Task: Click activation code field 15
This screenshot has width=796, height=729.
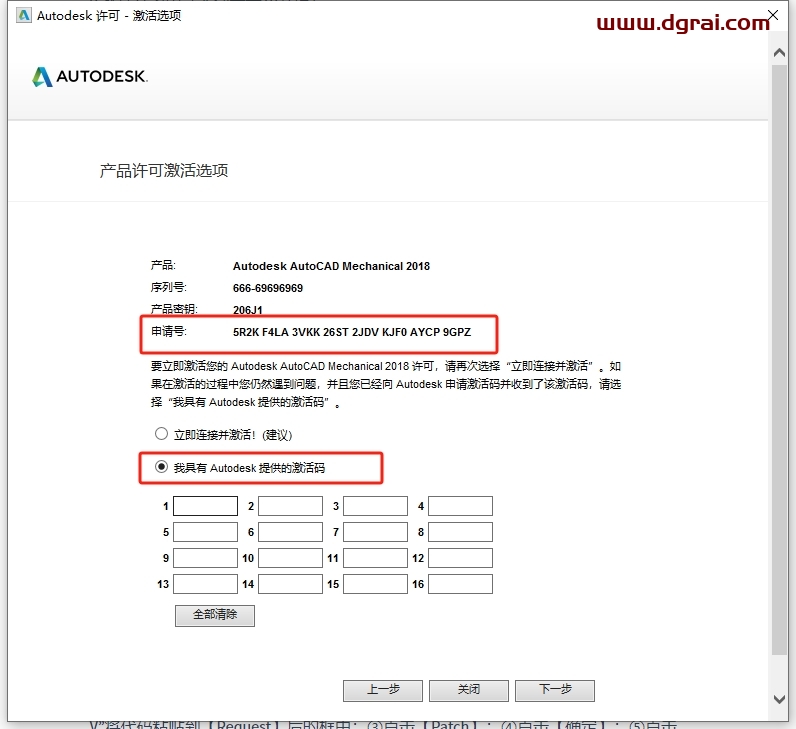Action: point(375,584)
